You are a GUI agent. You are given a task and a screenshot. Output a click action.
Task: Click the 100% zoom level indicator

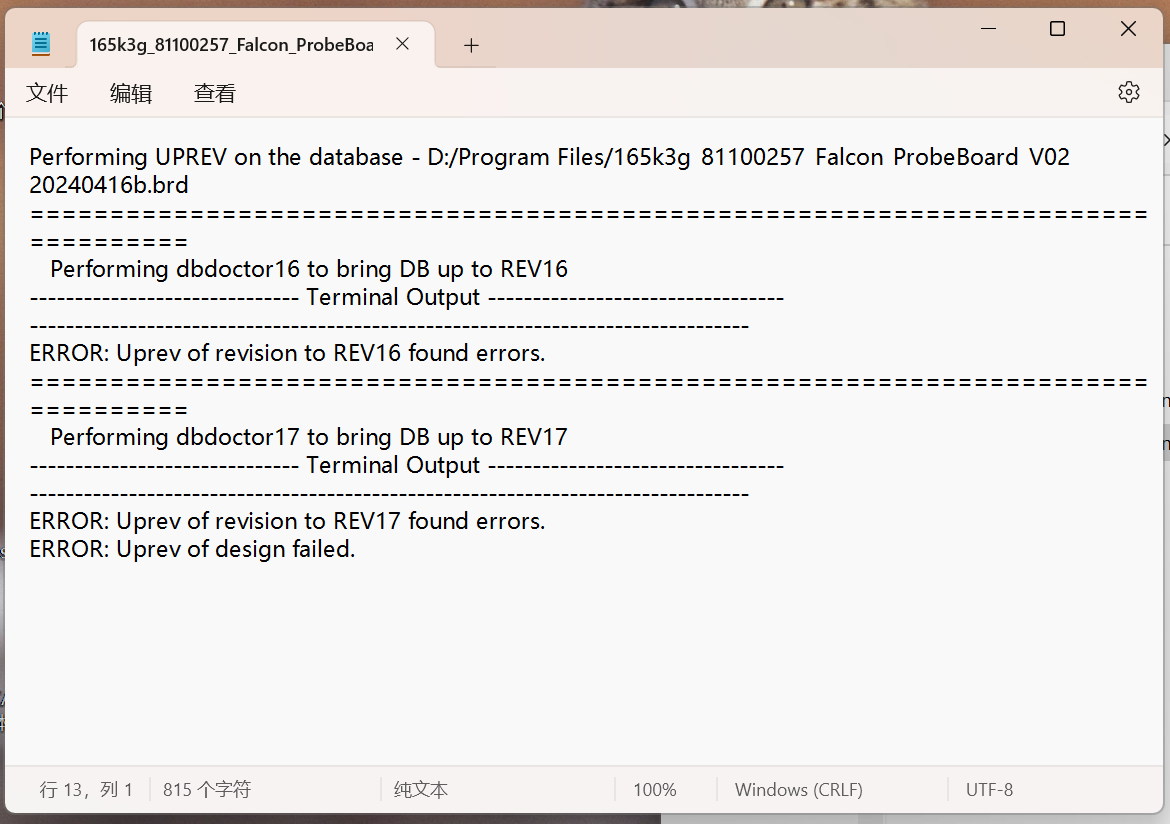[654, 789]
